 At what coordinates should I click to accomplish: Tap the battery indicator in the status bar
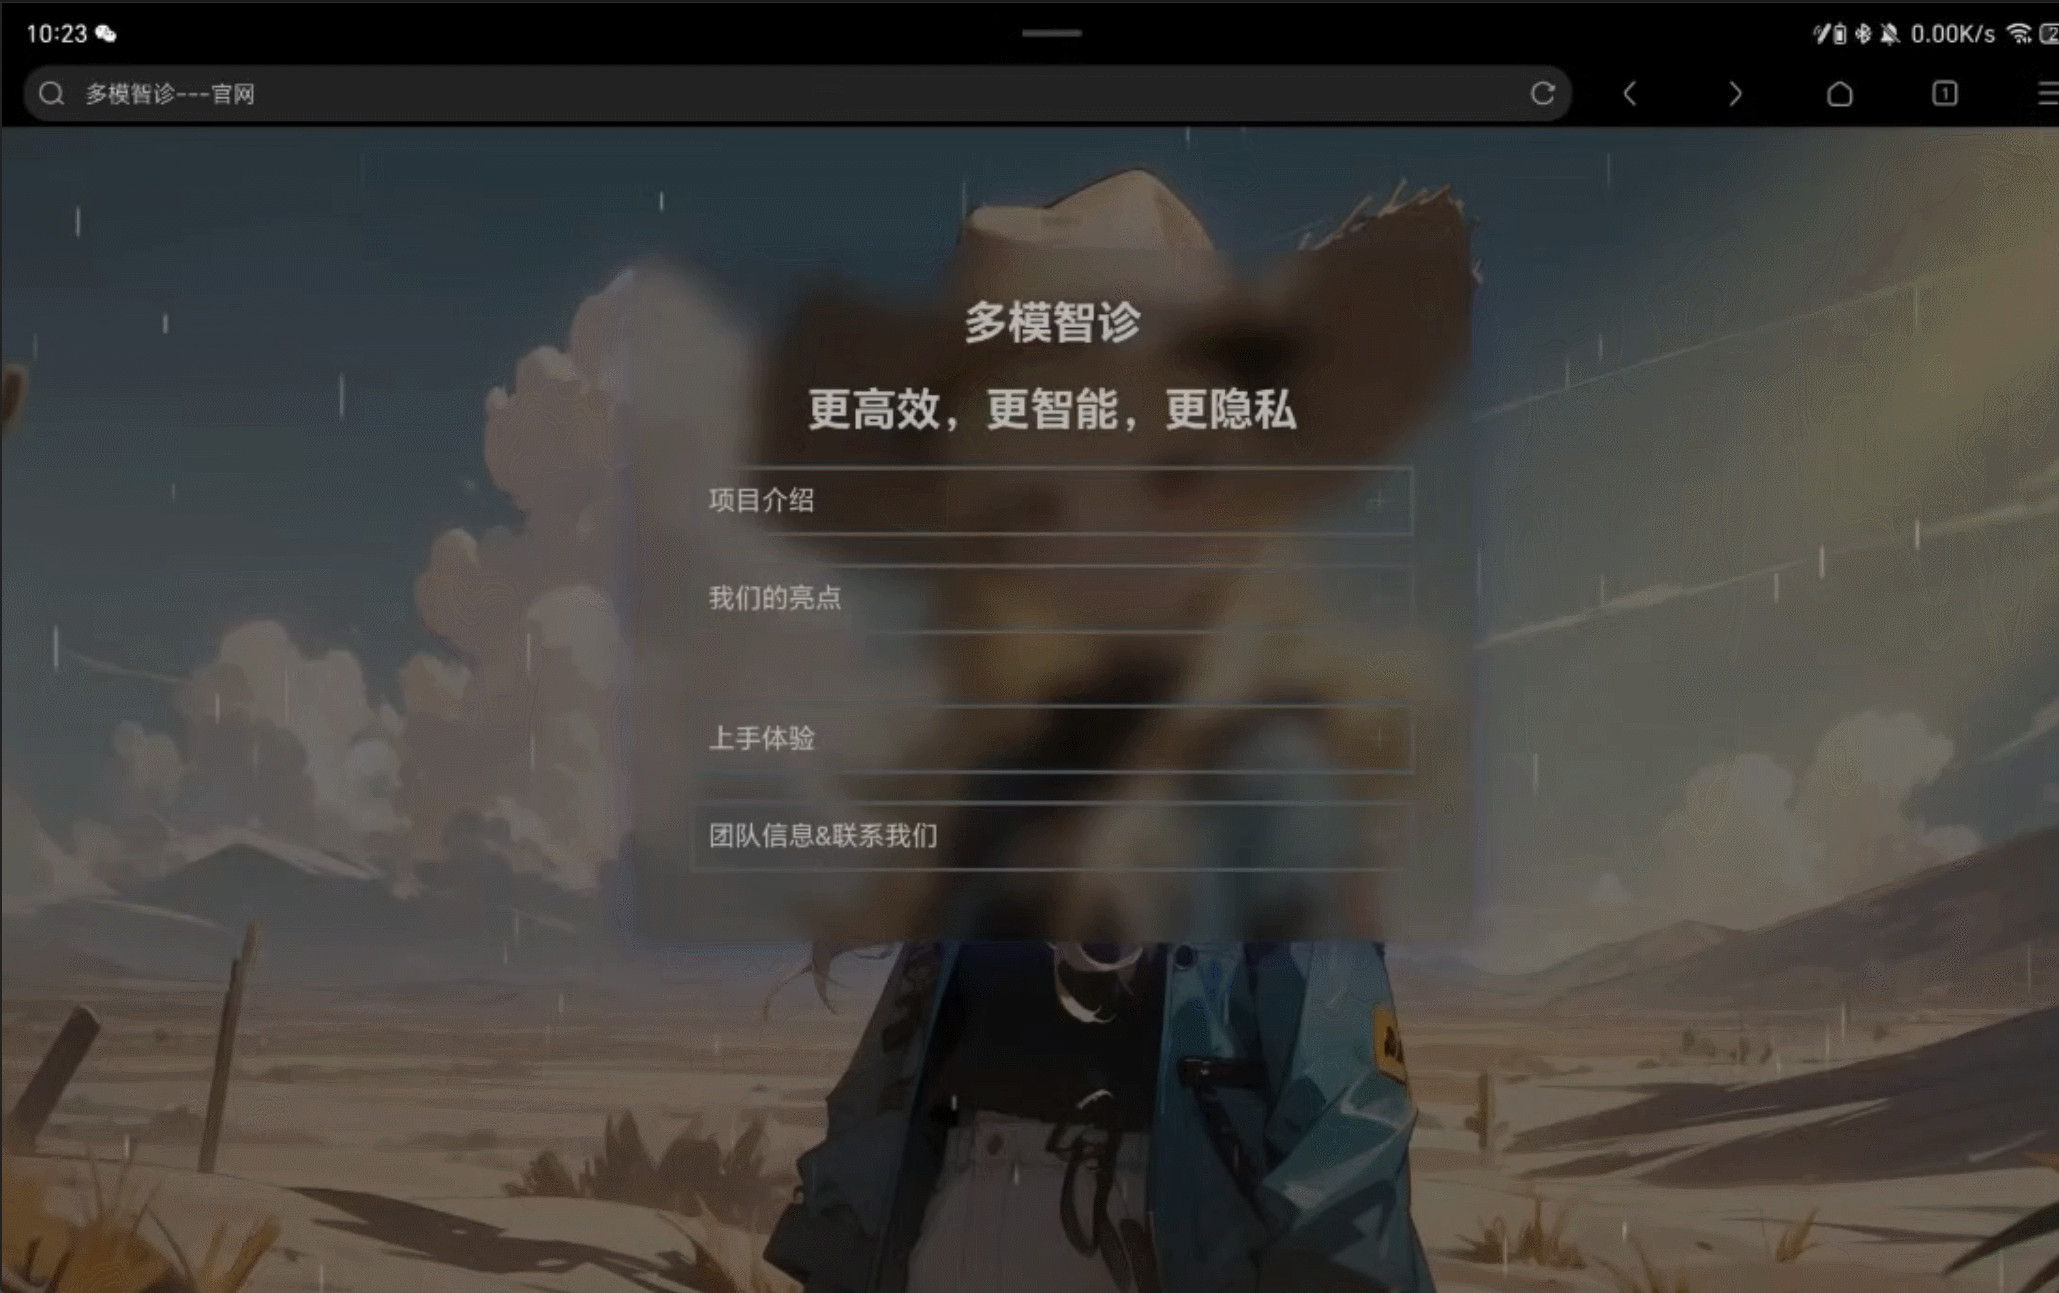pyautogui.click(x=2046, y=33)
